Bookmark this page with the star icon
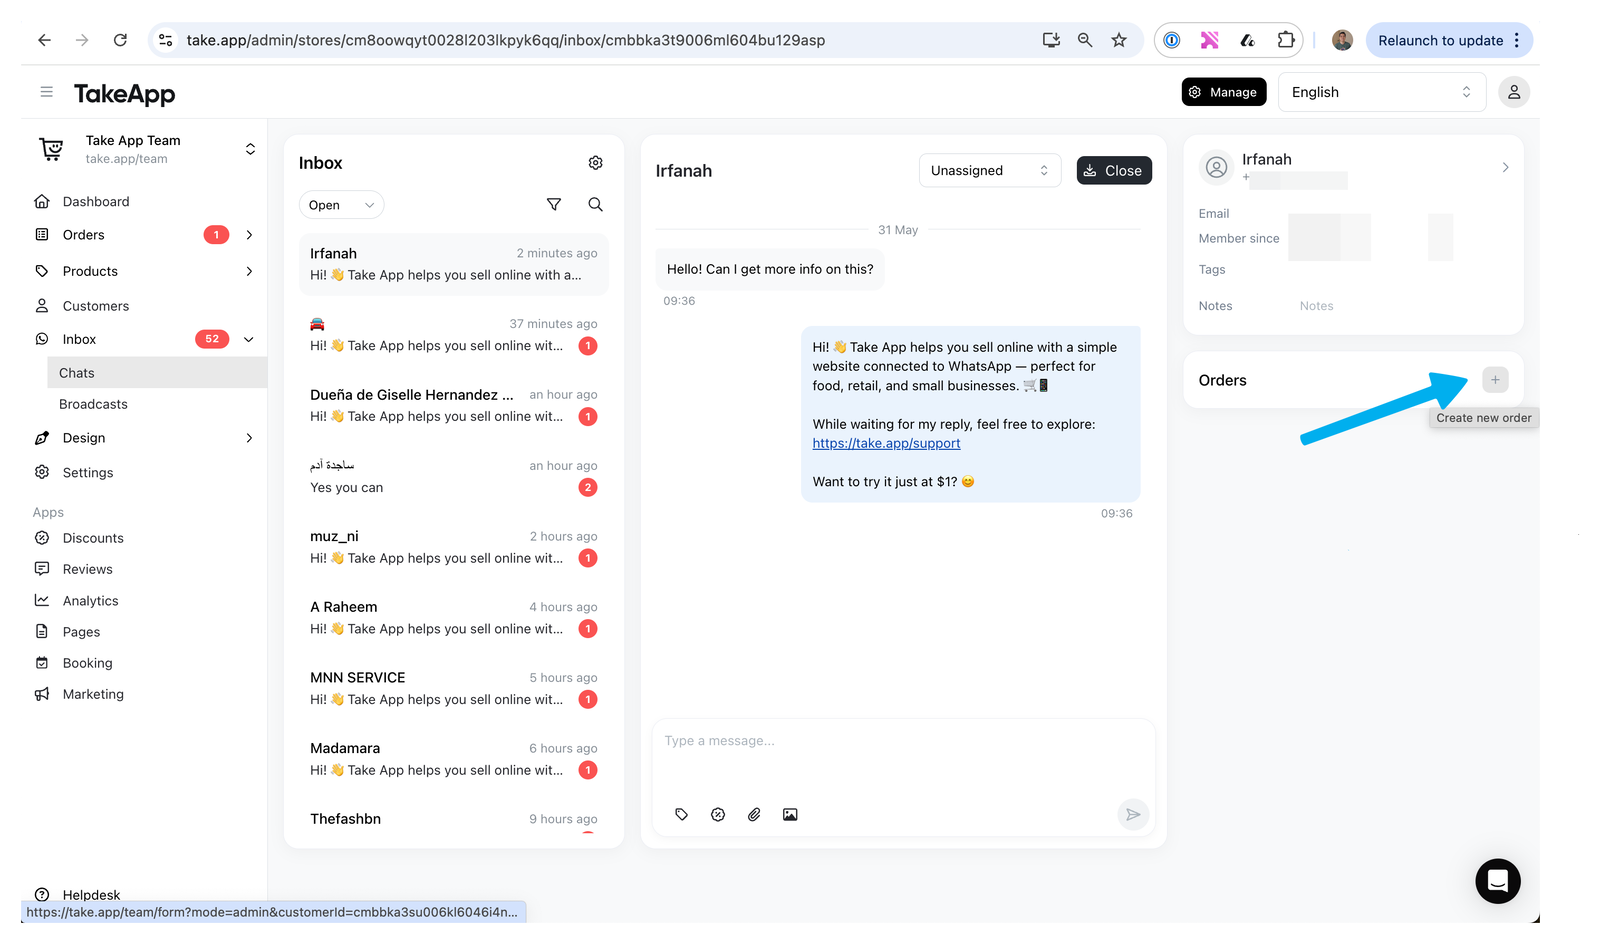Screen dimensions: 1600x944 (1119, 40)
